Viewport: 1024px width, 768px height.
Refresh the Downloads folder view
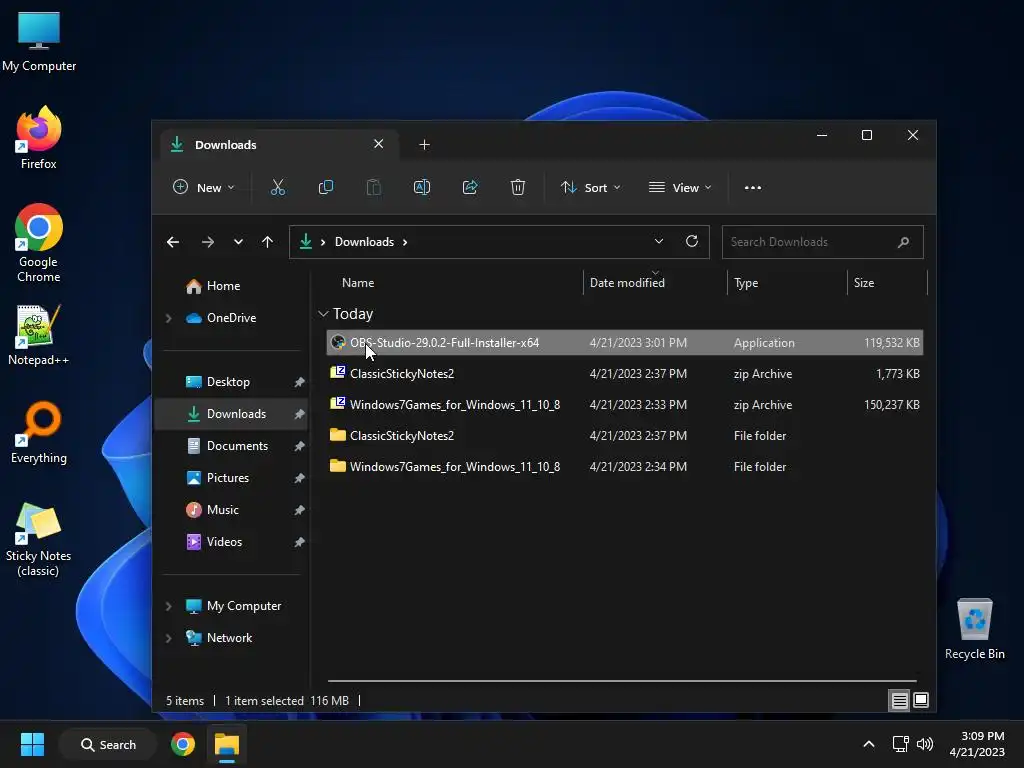[692, 242]
